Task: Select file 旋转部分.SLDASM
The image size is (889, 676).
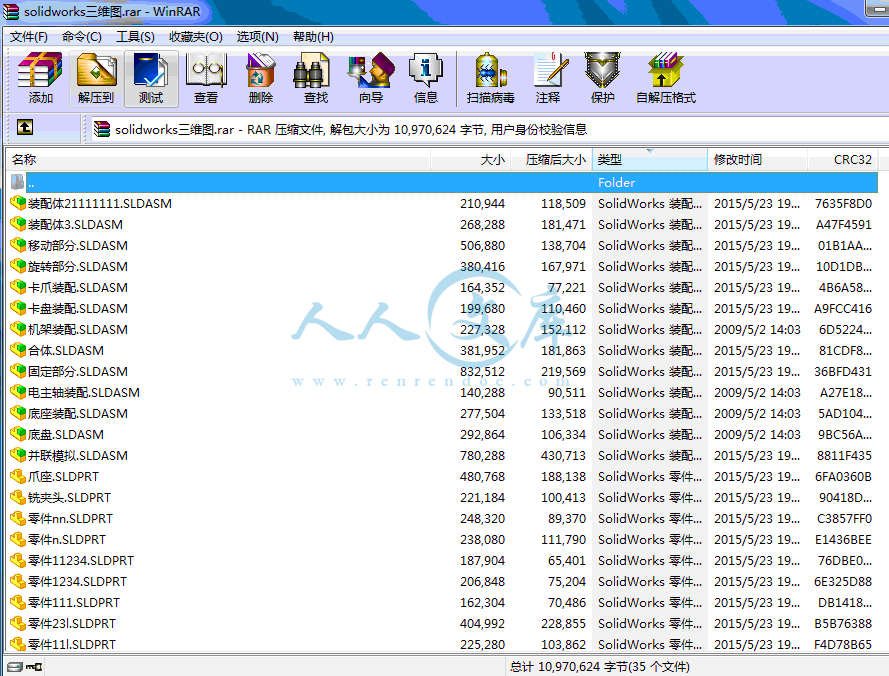Action: click(78, 267)
